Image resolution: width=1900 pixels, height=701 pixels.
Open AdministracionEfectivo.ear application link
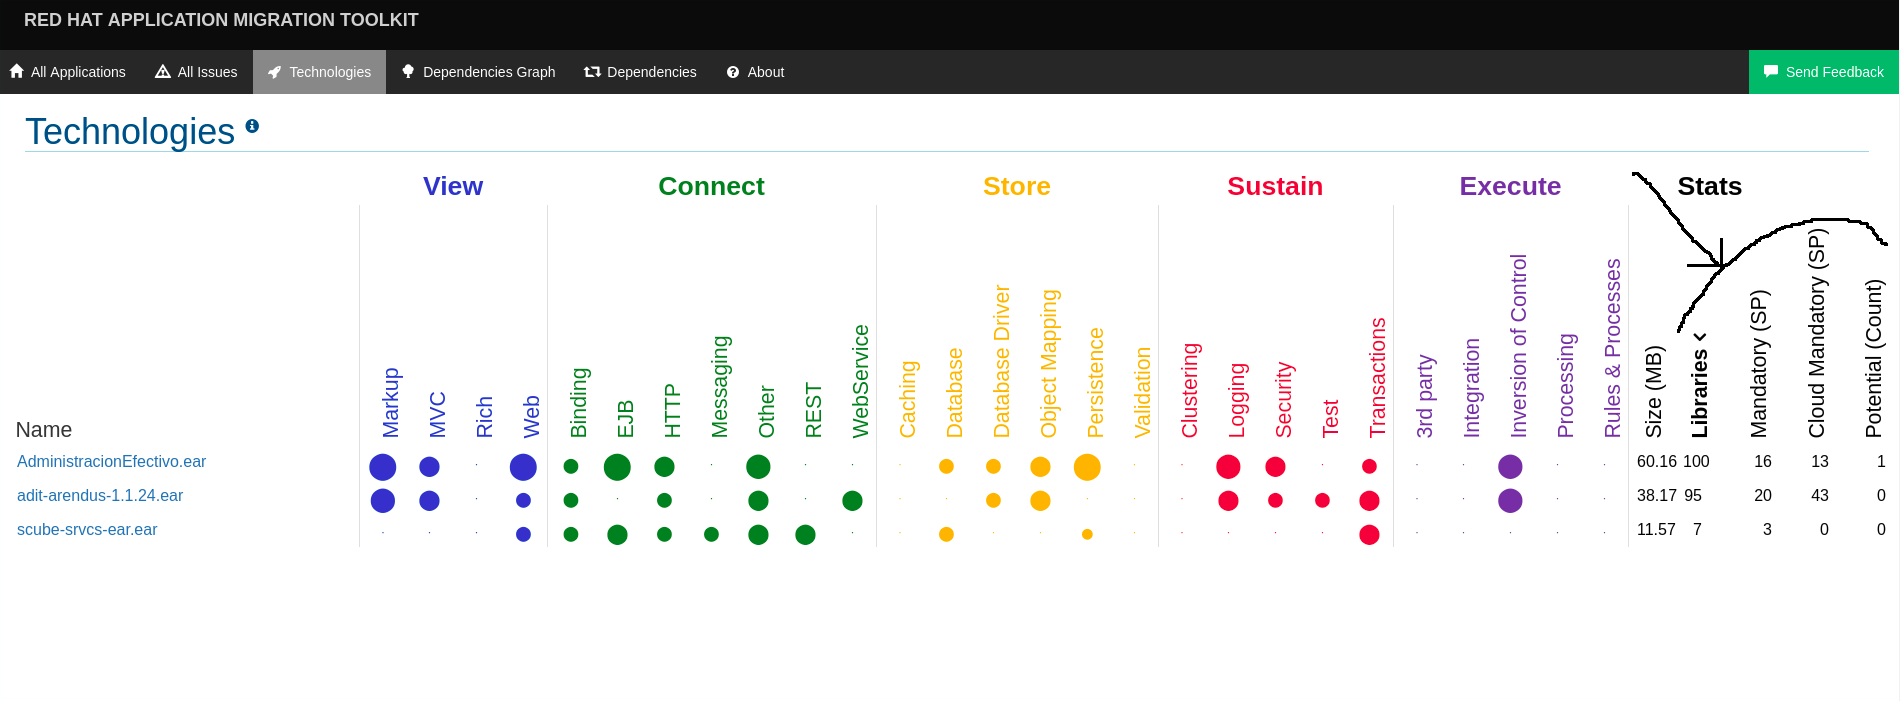111,461
